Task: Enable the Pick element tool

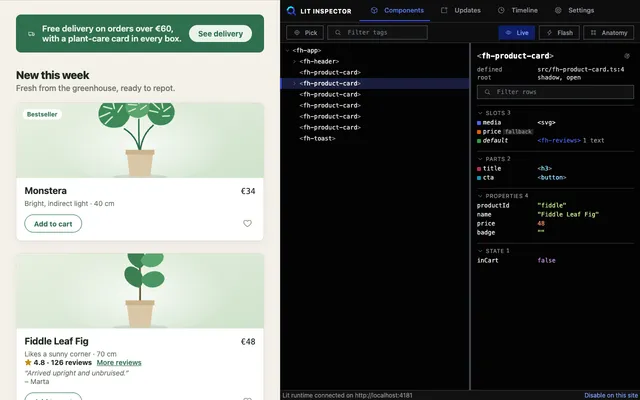Action: click(x=305, y=33)
